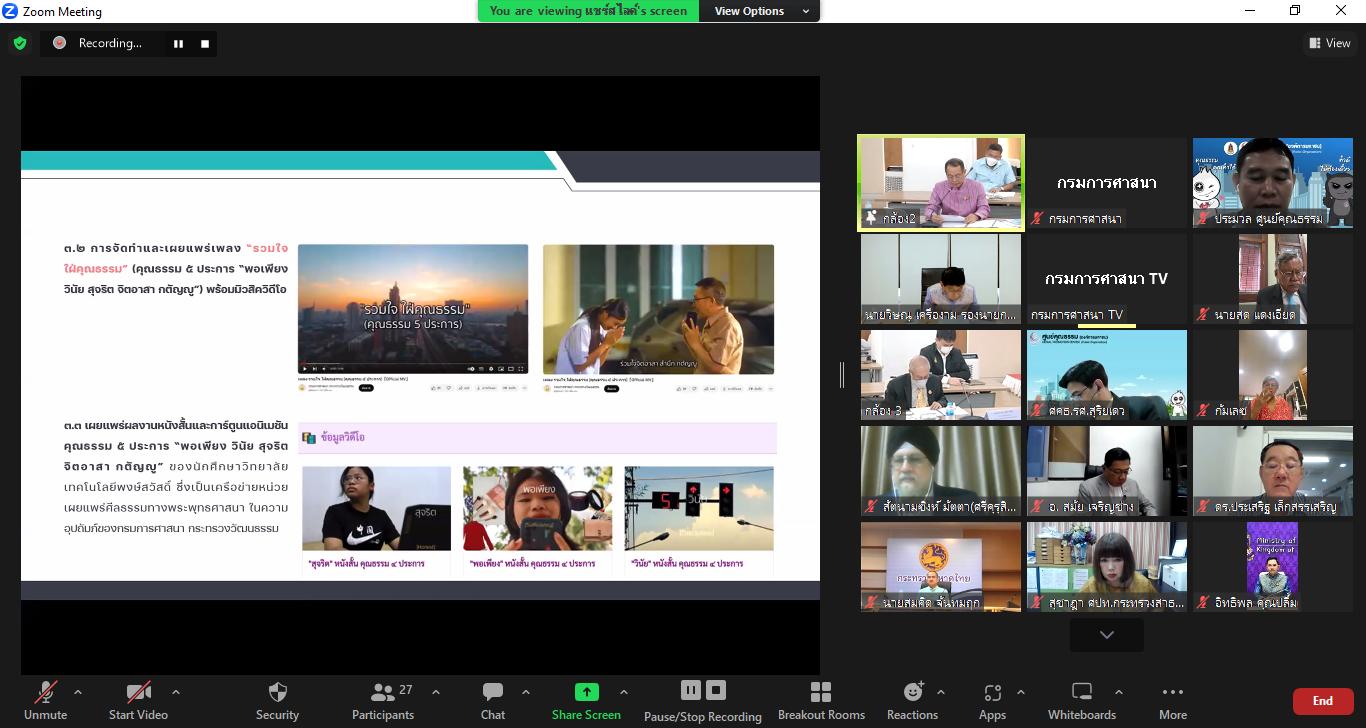Click the red Recording status dot

tap(59, 43)
